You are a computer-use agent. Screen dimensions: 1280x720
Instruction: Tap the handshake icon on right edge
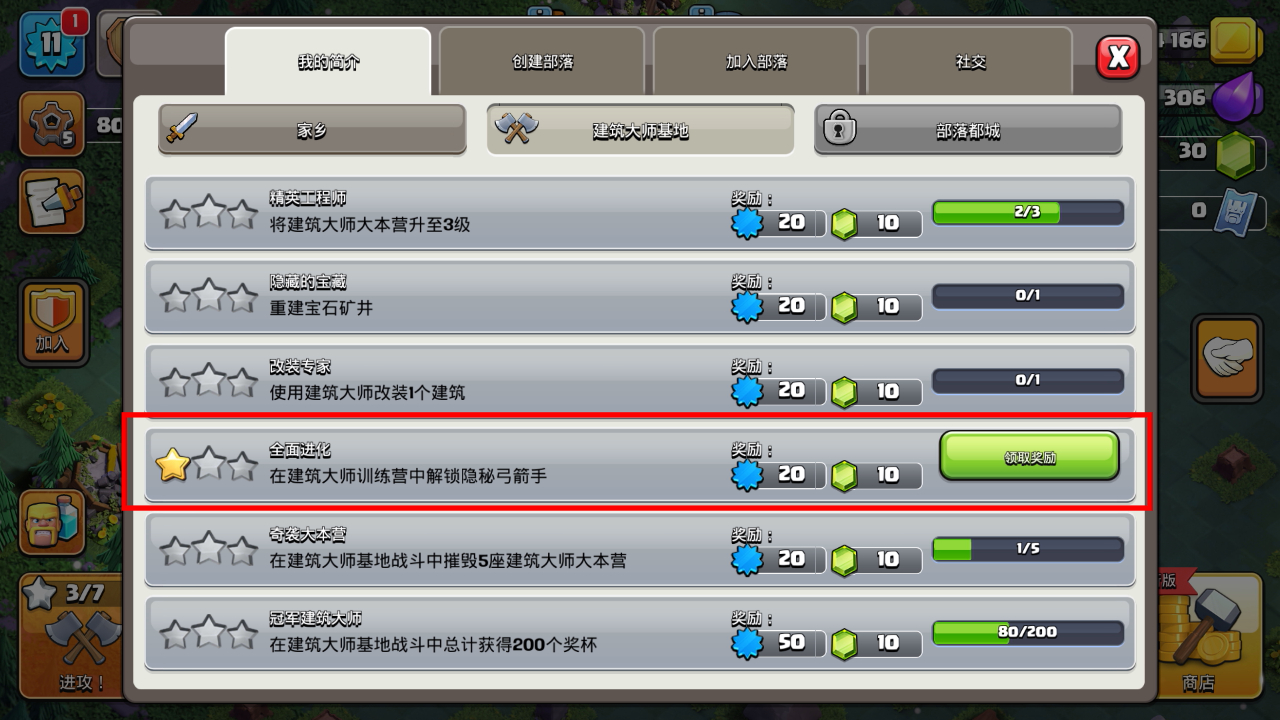(x=1227, y=357)
